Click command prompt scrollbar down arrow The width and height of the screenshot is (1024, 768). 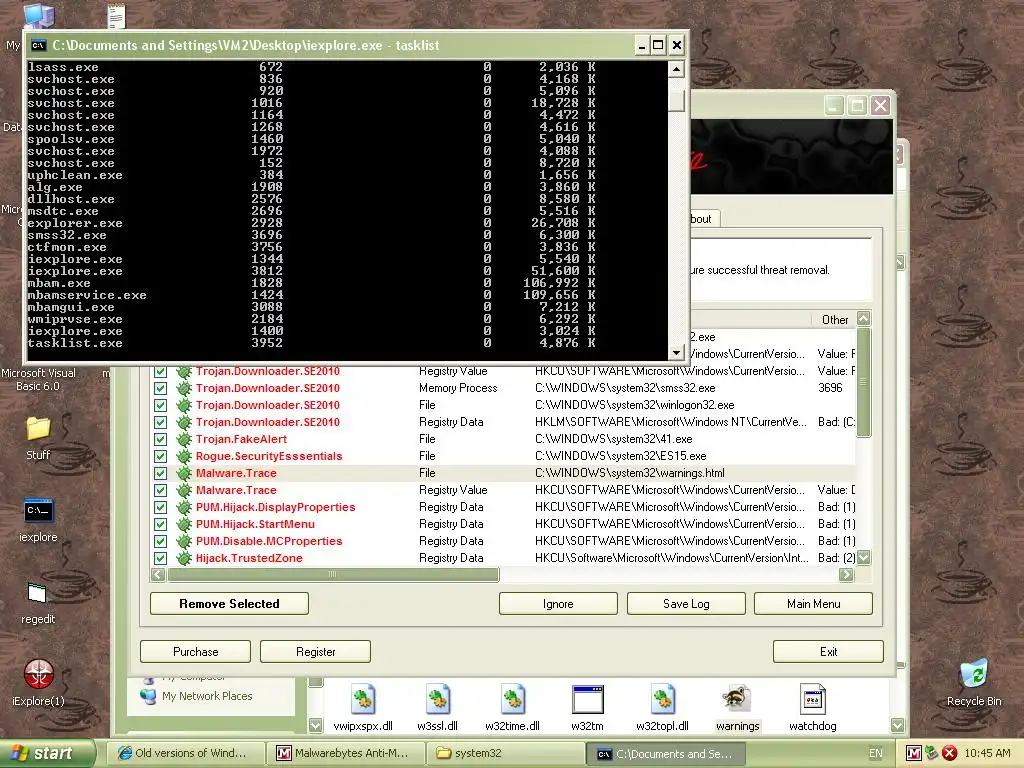(677, 353)
